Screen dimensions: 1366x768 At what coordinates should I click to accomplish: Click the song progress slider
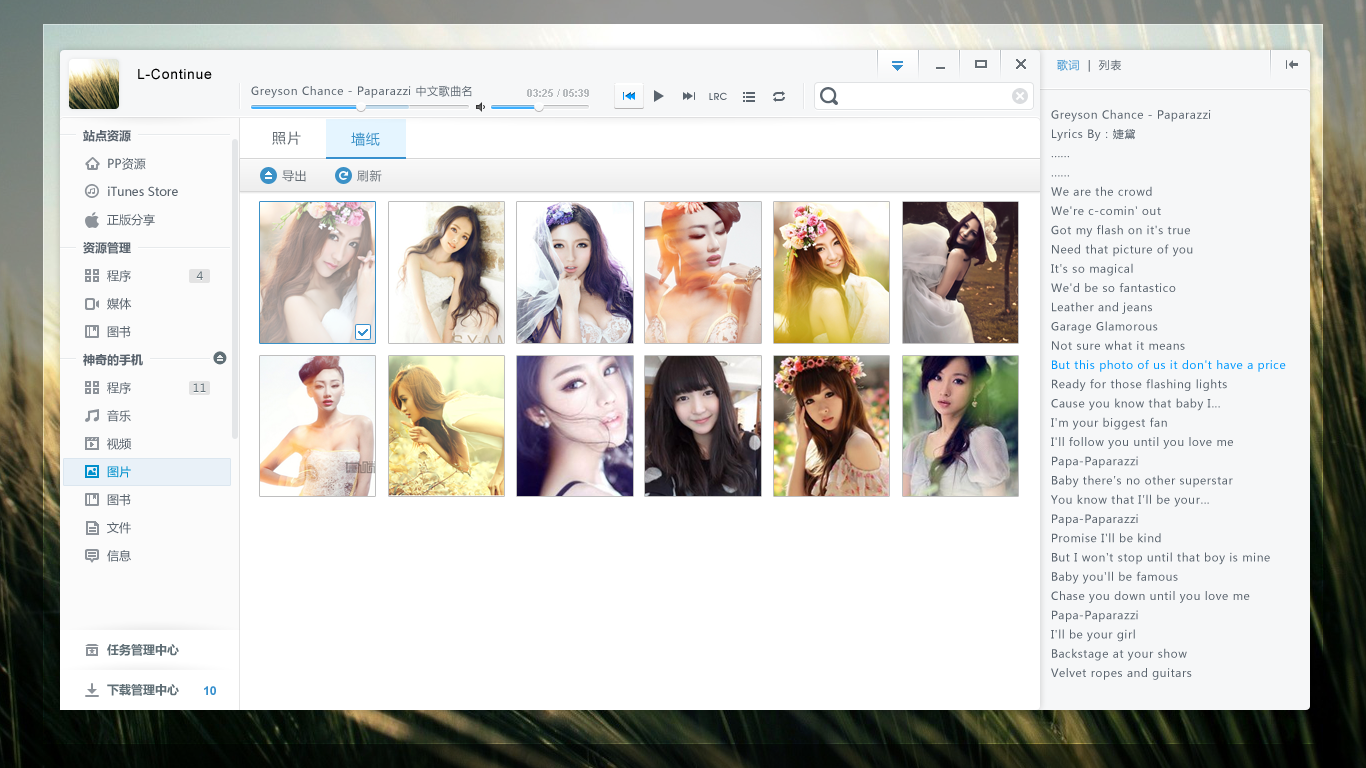click(359, 106)
